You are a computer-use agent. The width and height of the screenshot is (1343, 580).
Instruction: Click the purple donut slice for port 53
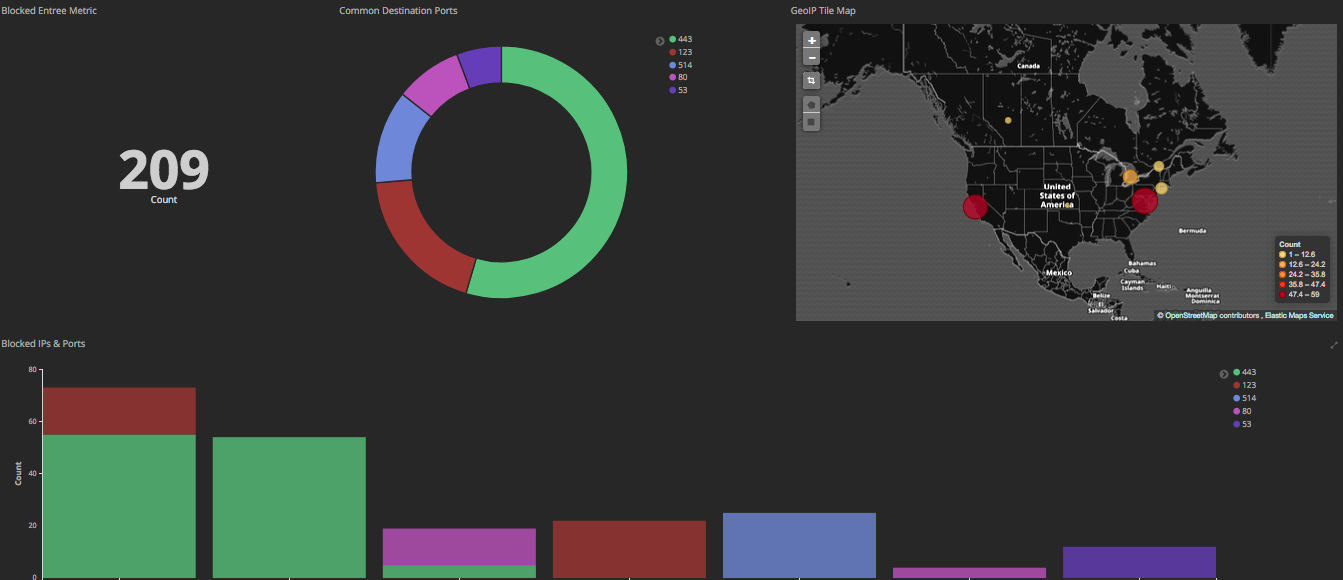[481, 64]
